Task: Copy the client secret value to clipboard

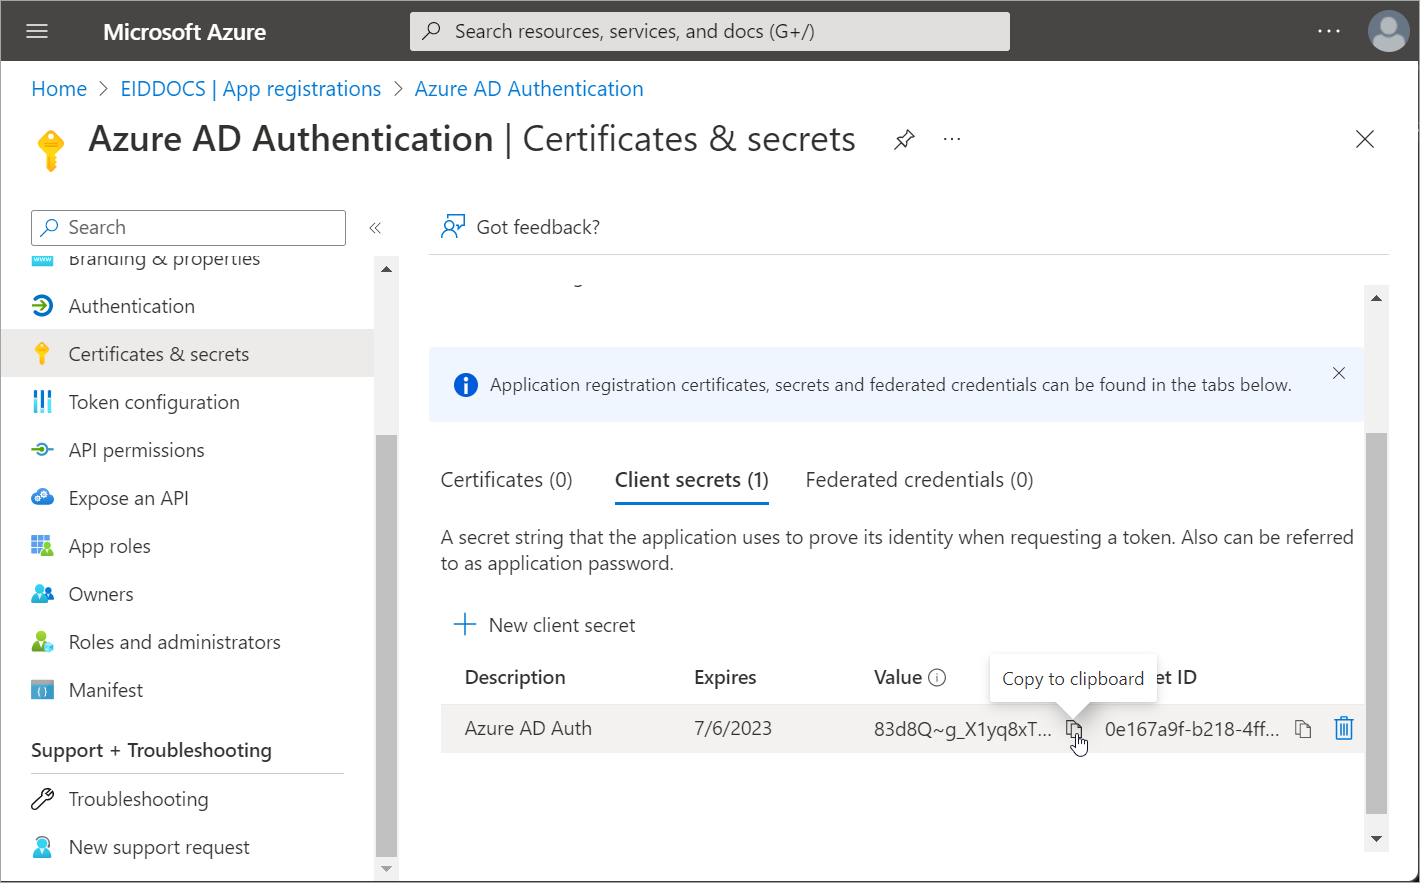Action: 1073,729
